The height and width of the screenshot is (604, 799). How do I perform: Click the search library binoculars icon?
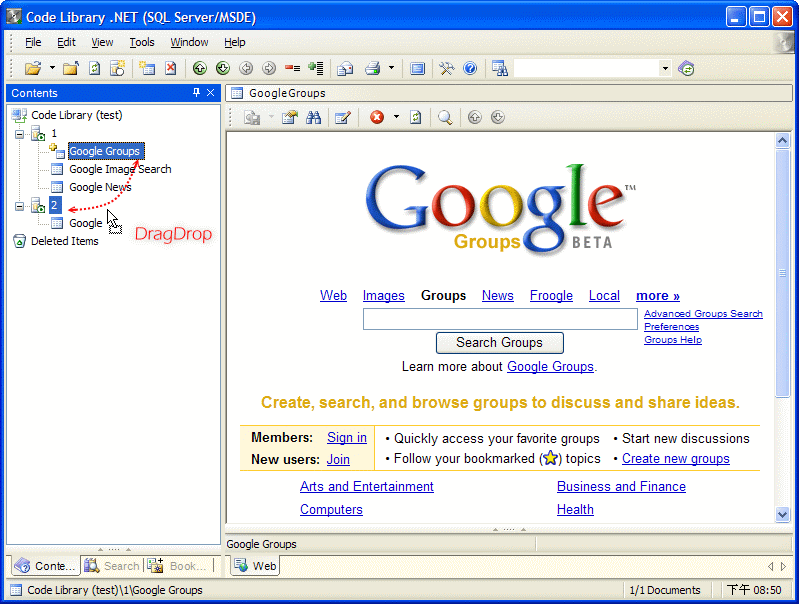click(x=499, y=68)
